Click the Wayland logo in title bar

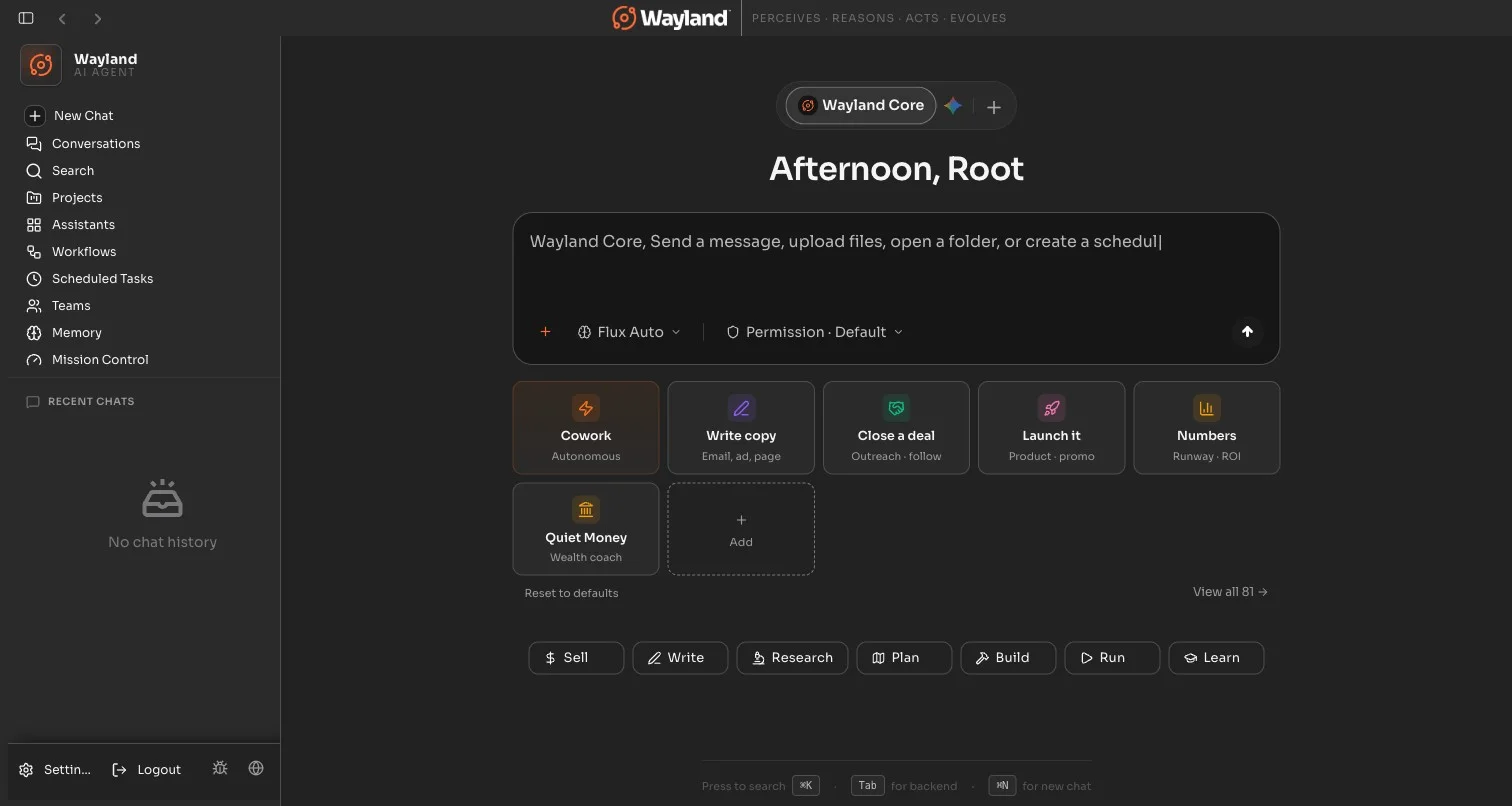(x=670, y=18)
